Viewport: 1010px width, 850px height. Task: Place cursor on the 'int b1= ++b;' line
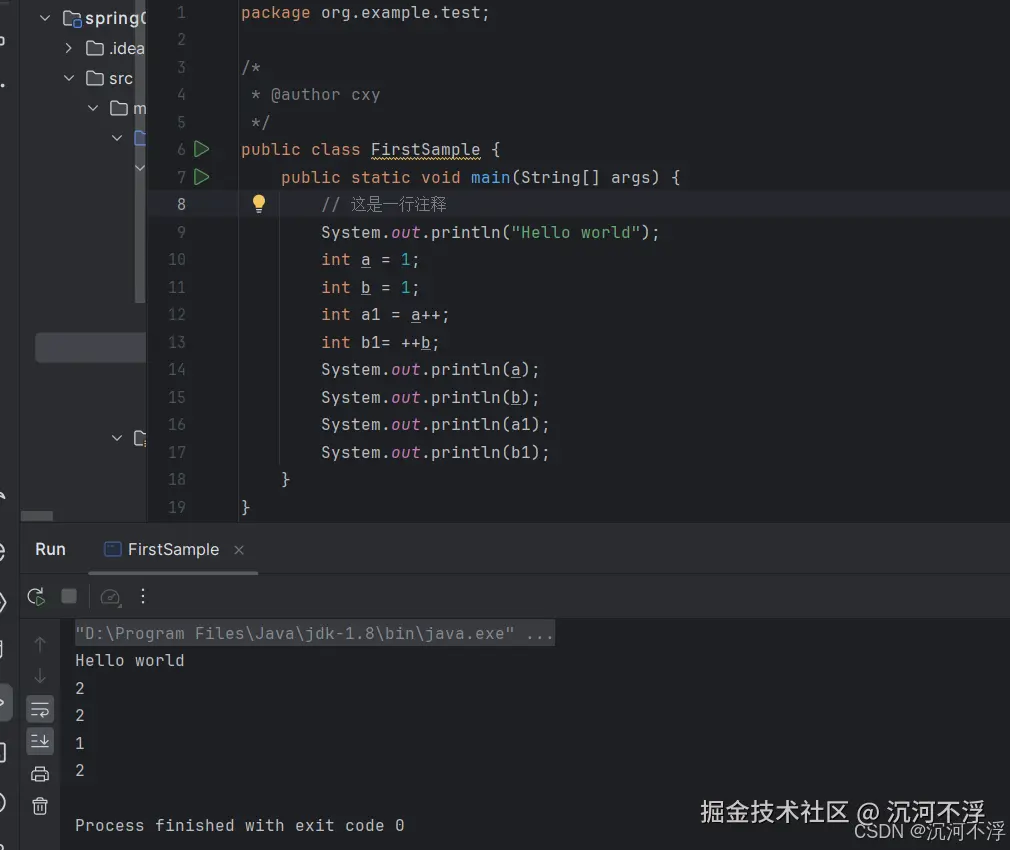coord(380,343)
